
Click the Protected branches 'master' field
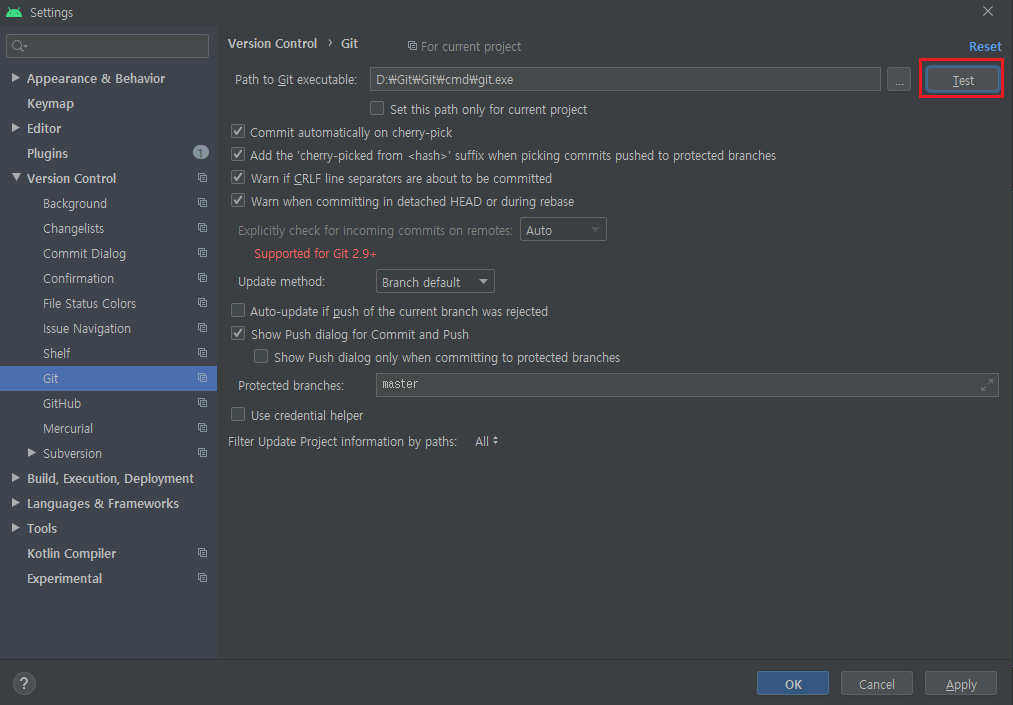[x=687, y=384]
